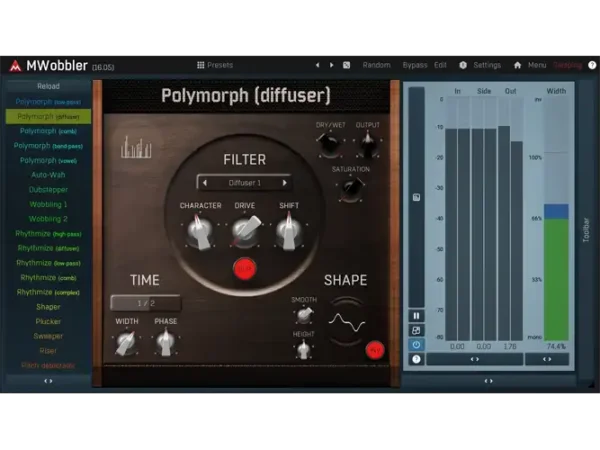Select Rhythmize (complex) preset
This screenshot has height=450, width=600.
(48, 292)
